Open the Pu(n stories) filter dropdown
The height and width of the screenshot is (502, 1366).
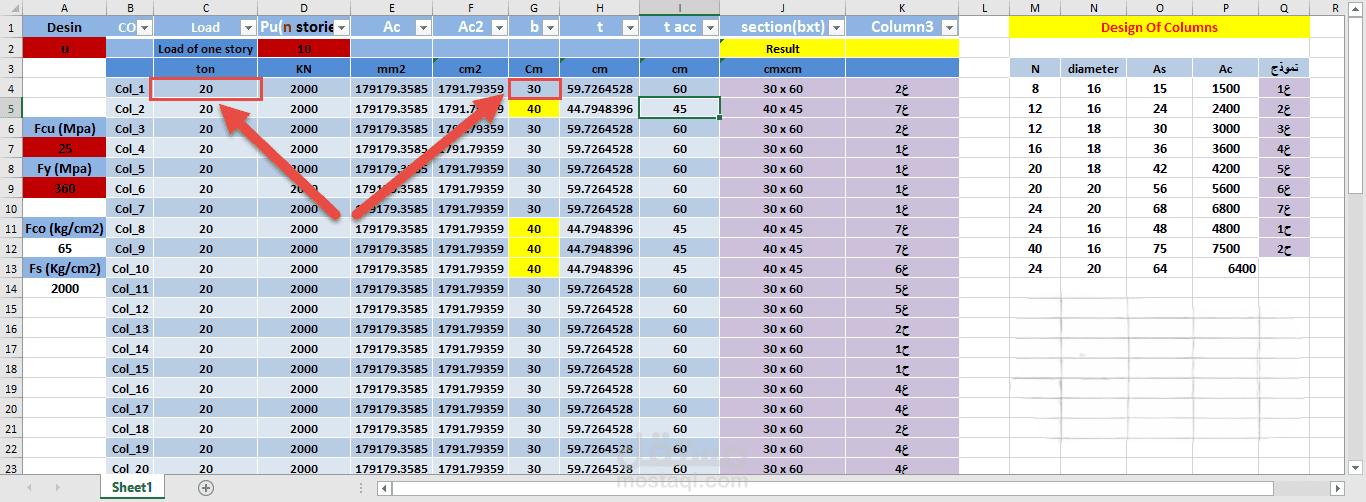[341, 28]
